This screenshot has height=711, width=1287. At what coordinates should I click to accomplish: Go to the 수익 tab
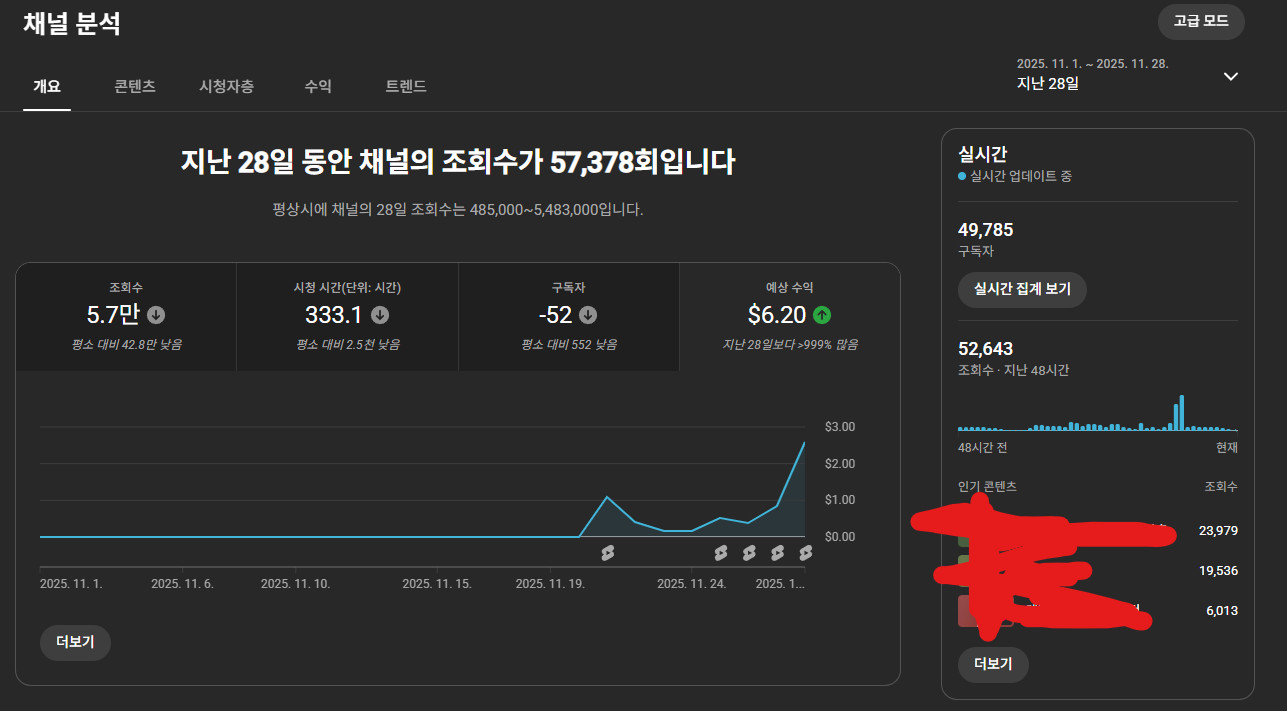coord(318,87)
